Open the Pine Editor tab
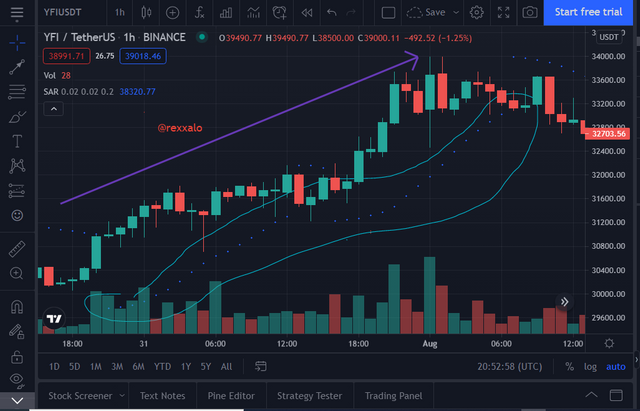Screen dimensions: 640x411 pos(231,395)
